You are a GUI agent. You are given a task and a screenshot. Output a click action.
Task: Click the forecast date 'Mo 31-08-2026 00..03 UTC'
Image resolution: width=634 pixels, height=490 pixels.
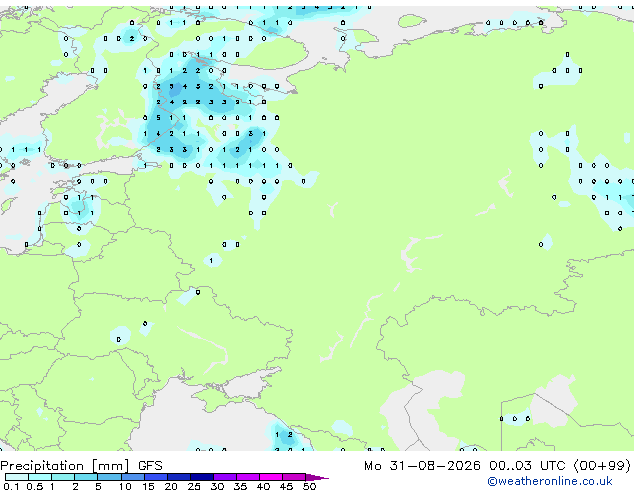coord(464,466)
